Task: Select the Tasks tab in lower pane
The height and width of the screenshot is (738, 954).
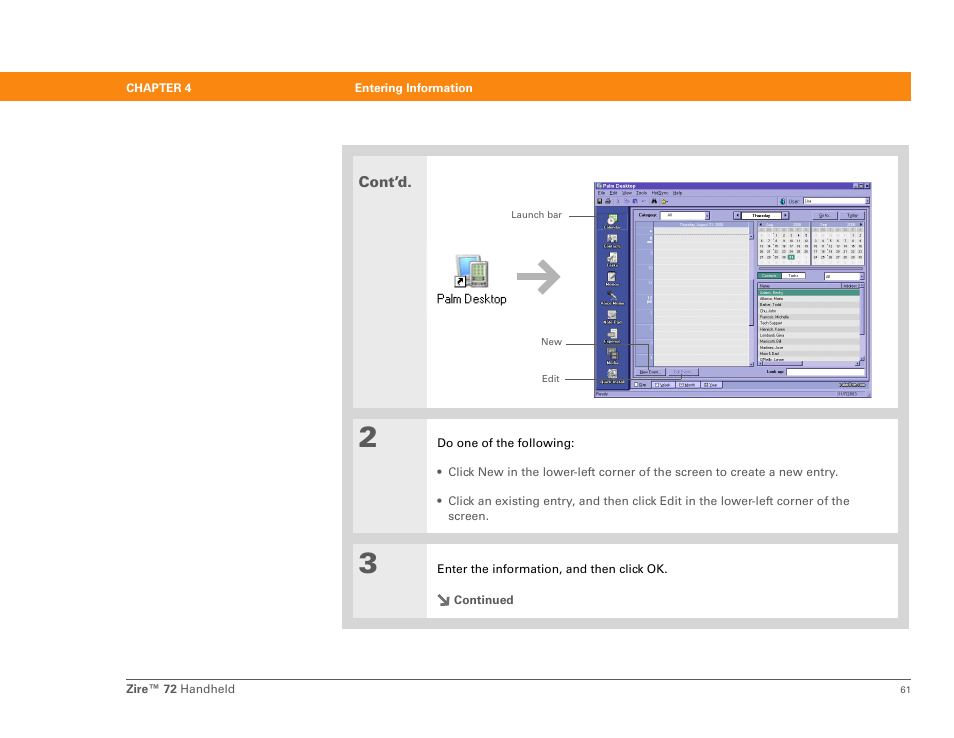Action: pos(793,276)
